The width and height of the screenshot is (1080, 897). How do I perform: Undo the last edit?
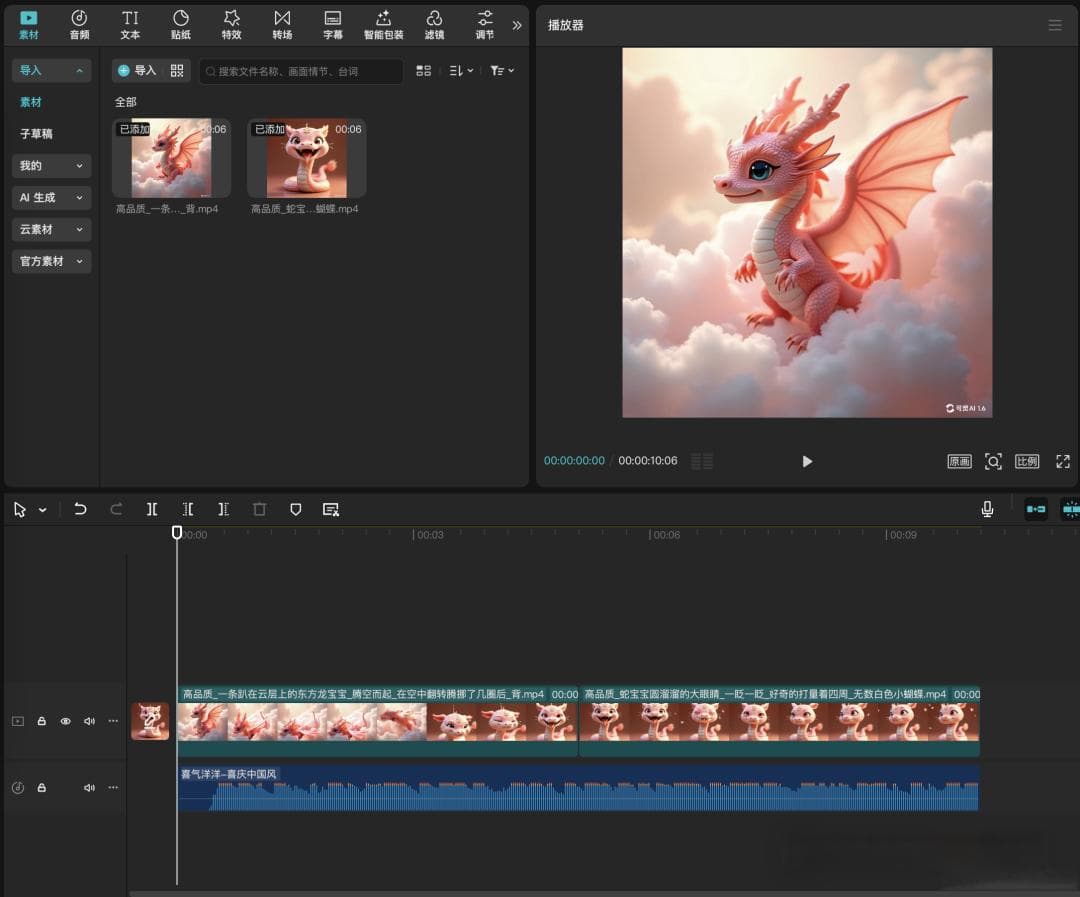point(80,509)
